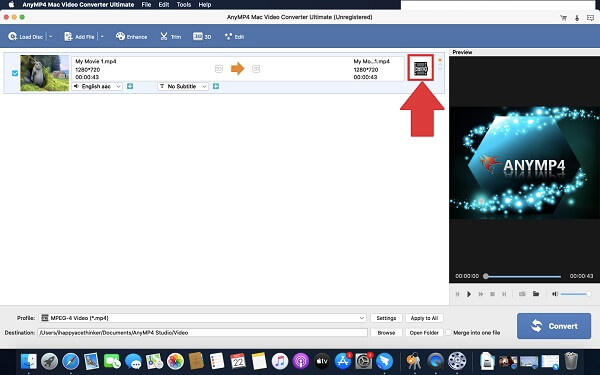Expand the Profile MPEG-4 Video dropdown
The image size is (600, 375).
[x=203, y=318]
